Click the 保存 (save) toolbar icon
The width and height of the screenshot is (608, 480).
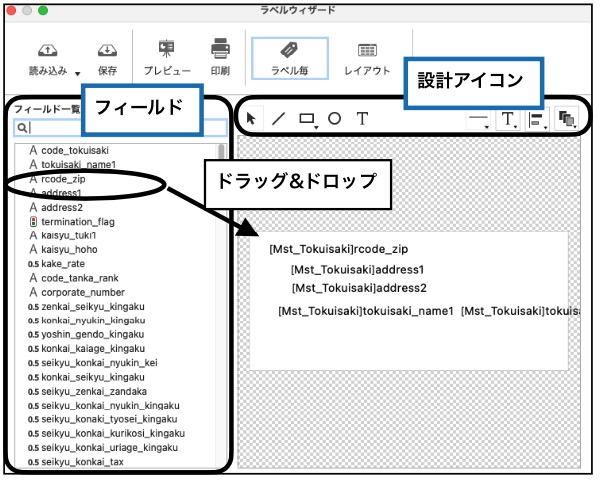coord(106,50)
